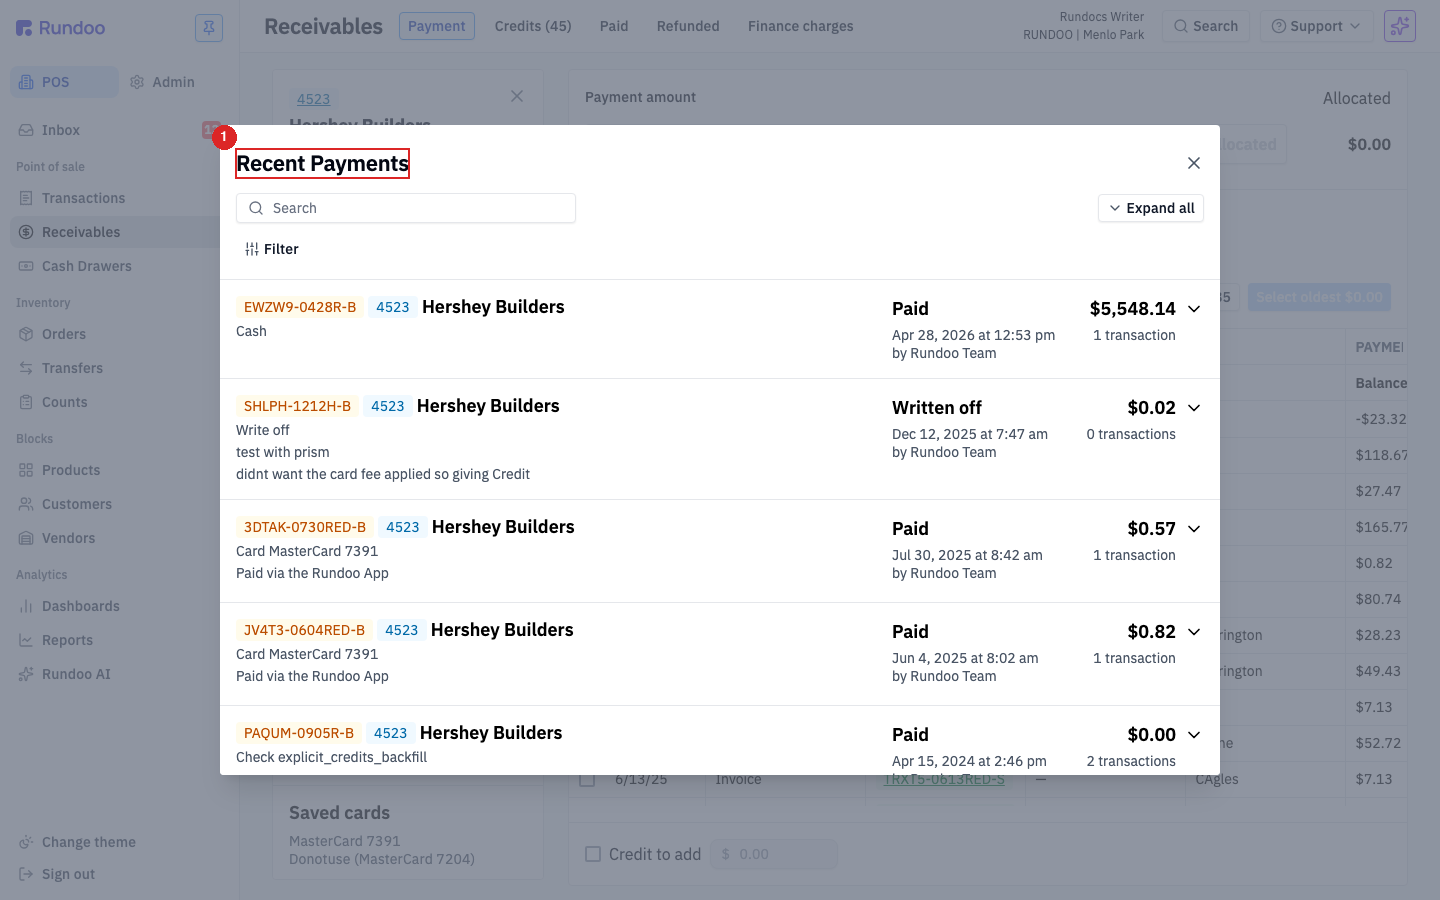Click the $5,548.14 payment amount

tap(1132, 309)
